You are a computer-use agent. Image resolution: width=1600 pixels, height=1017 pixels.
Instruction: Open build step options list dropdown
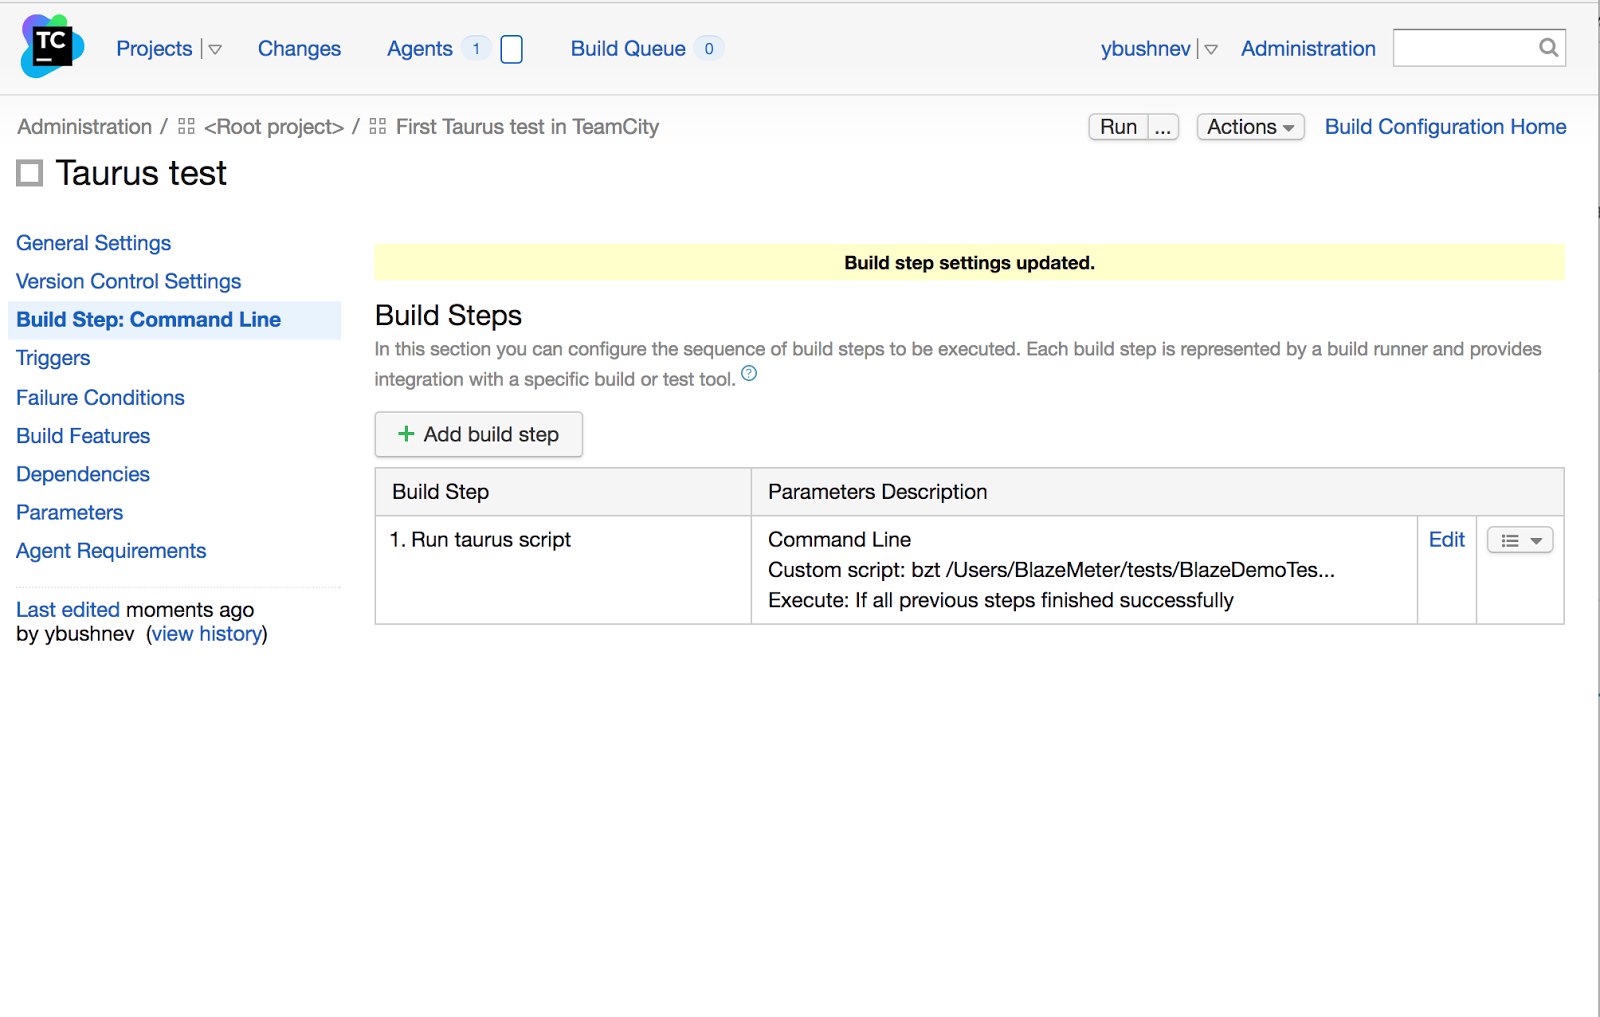click(x=1520, y=540)
